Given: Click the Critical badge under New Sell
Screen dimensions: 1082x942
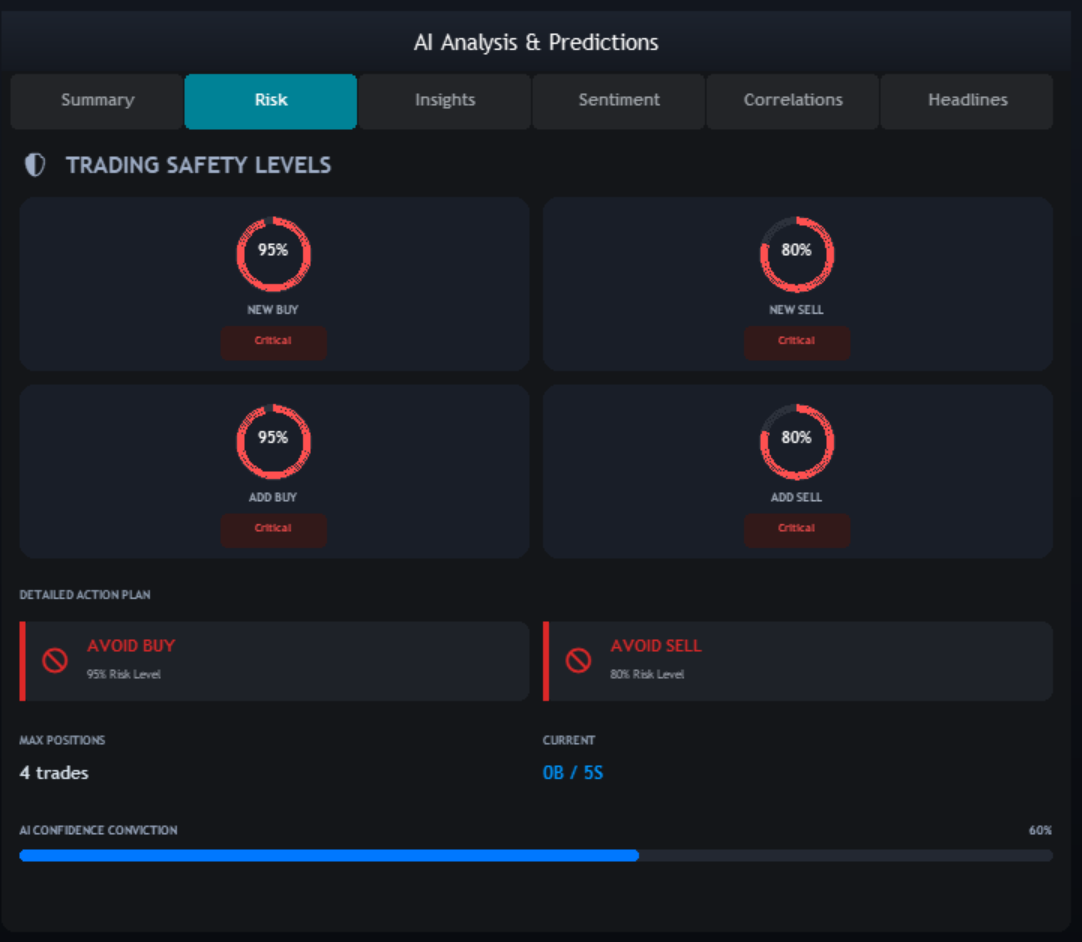Looking at the screenshot, I should coord(796,342).
